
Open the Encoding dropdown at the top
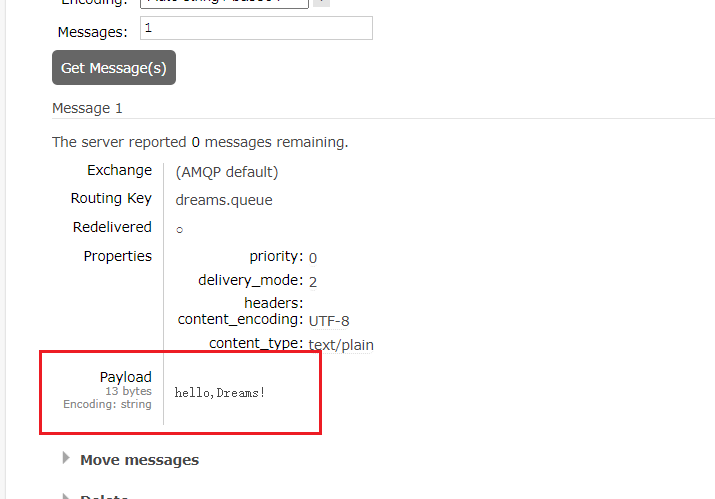(x=224, y=3)
